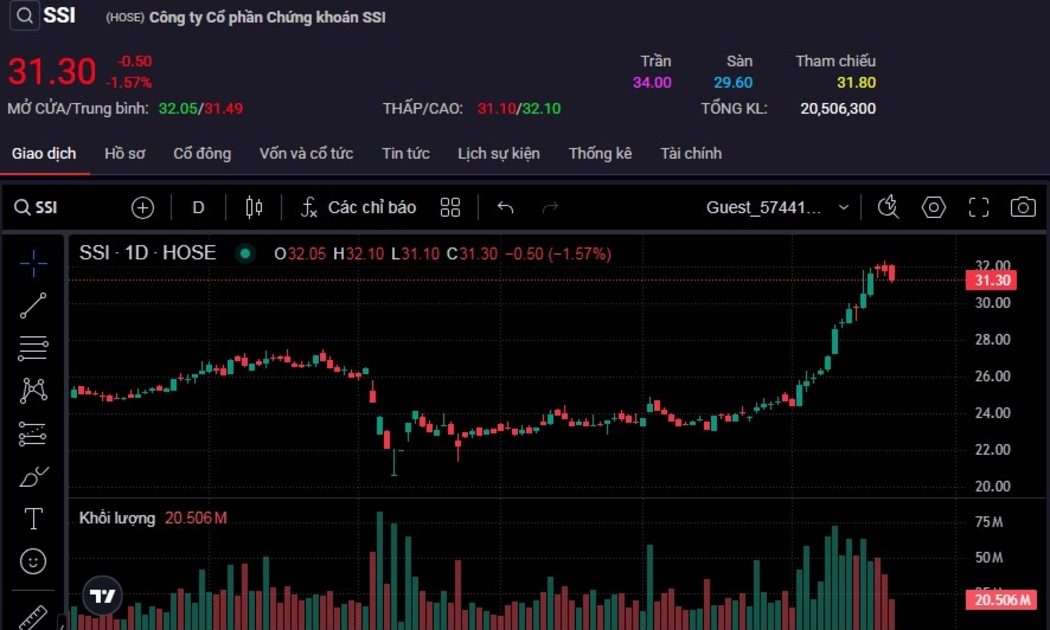Image resolution: width=1050 pixels, height=630 pixels.
Task: Take a chart snapshot with camera icon
Action: pyautogui.click(x=1022, y=207)
